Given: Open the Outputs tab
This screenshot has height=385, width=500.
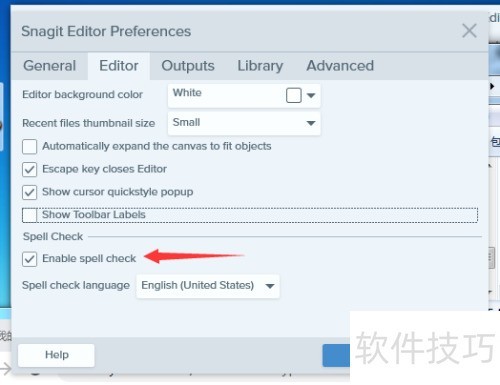Looking at the screenshot, I should click(x=188, y=66).
